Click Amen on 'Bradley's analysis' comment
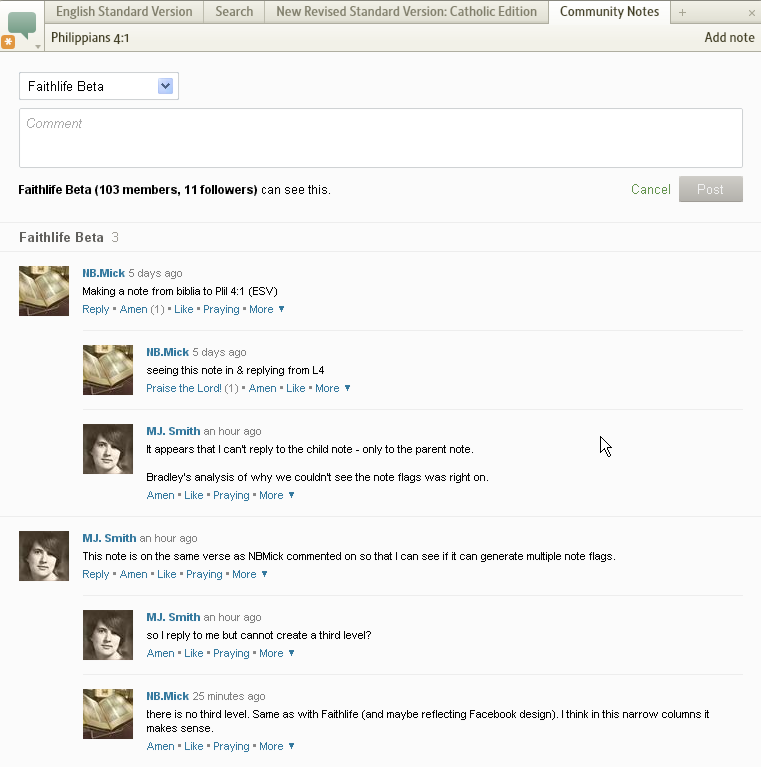This screenshot has width=761, height=767. tap(160, 496)
